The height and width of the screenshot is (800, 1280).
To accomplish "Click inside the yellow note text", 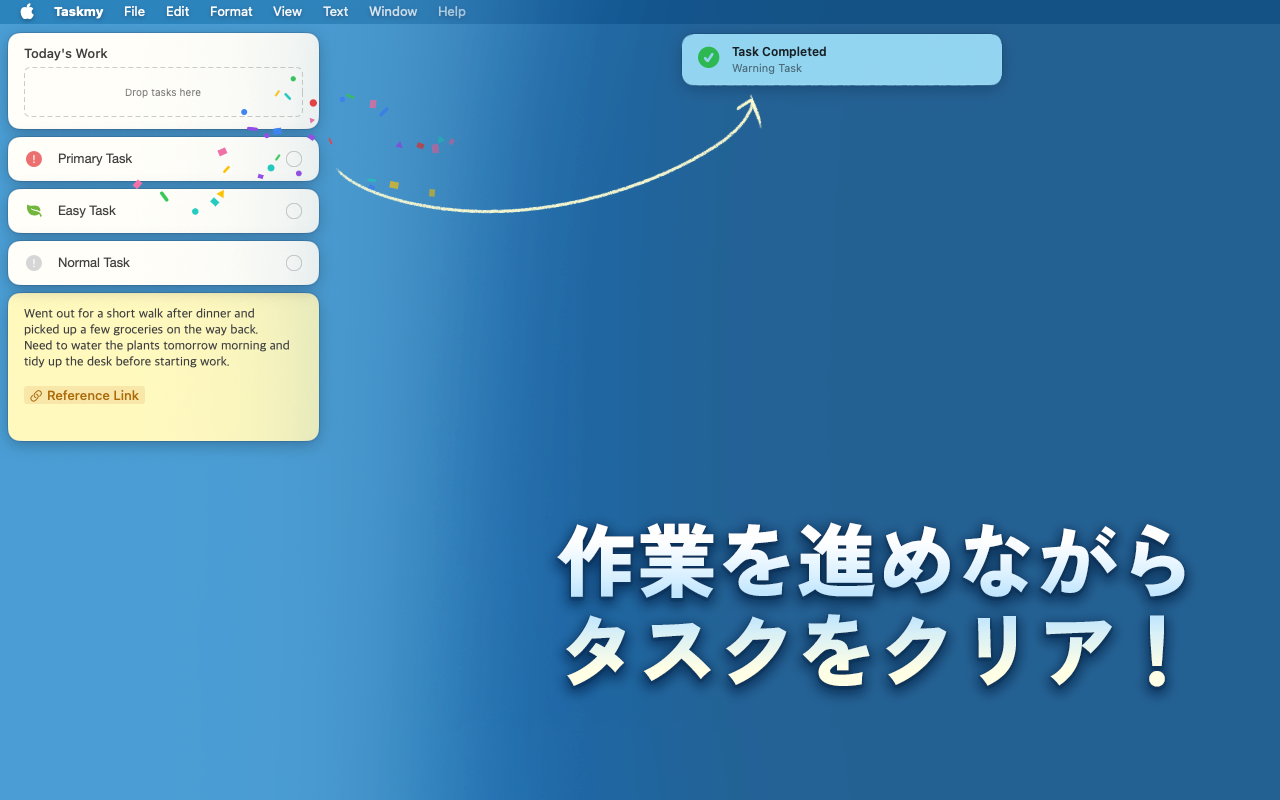I will coord(157,338).
